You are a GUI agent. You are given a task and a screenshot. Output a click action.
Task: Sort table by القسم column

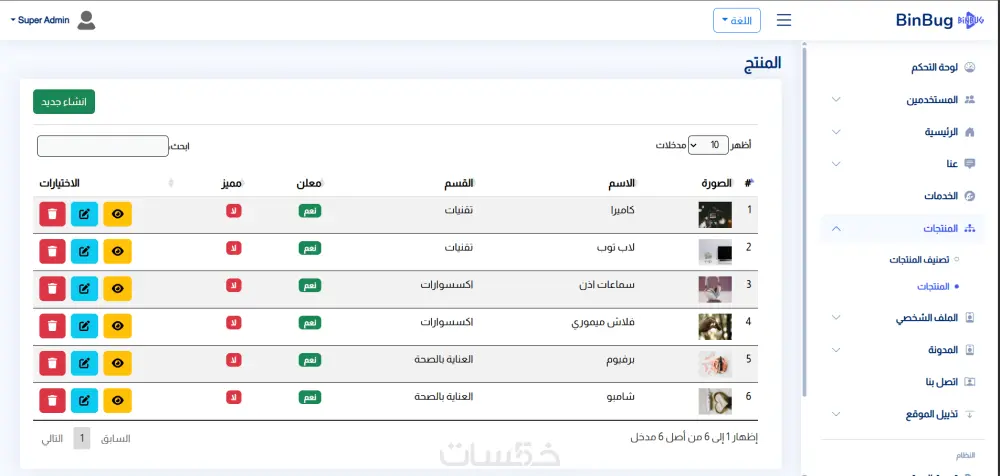(460, 184)
